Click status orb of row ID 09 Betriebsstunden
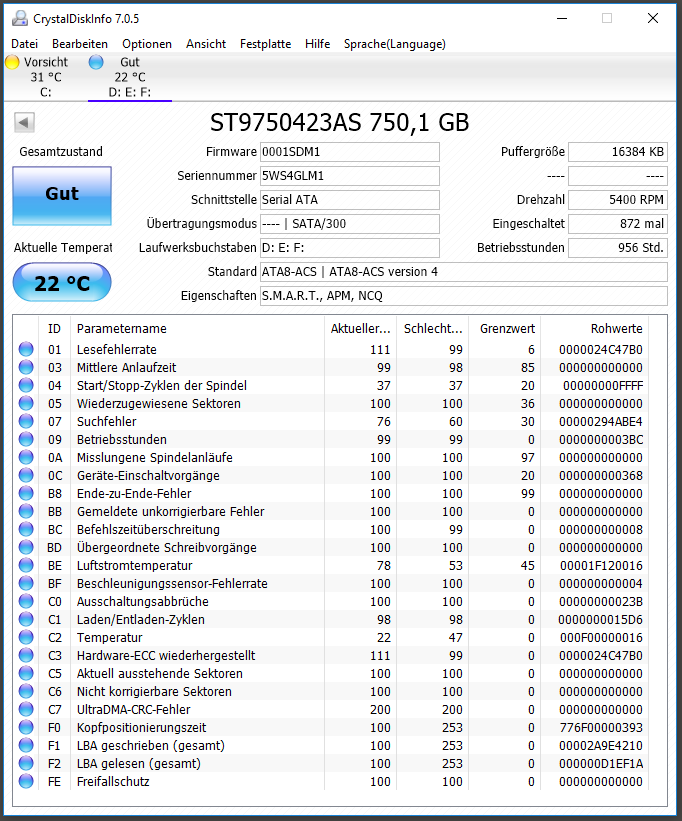 click(x=26, y=439)
